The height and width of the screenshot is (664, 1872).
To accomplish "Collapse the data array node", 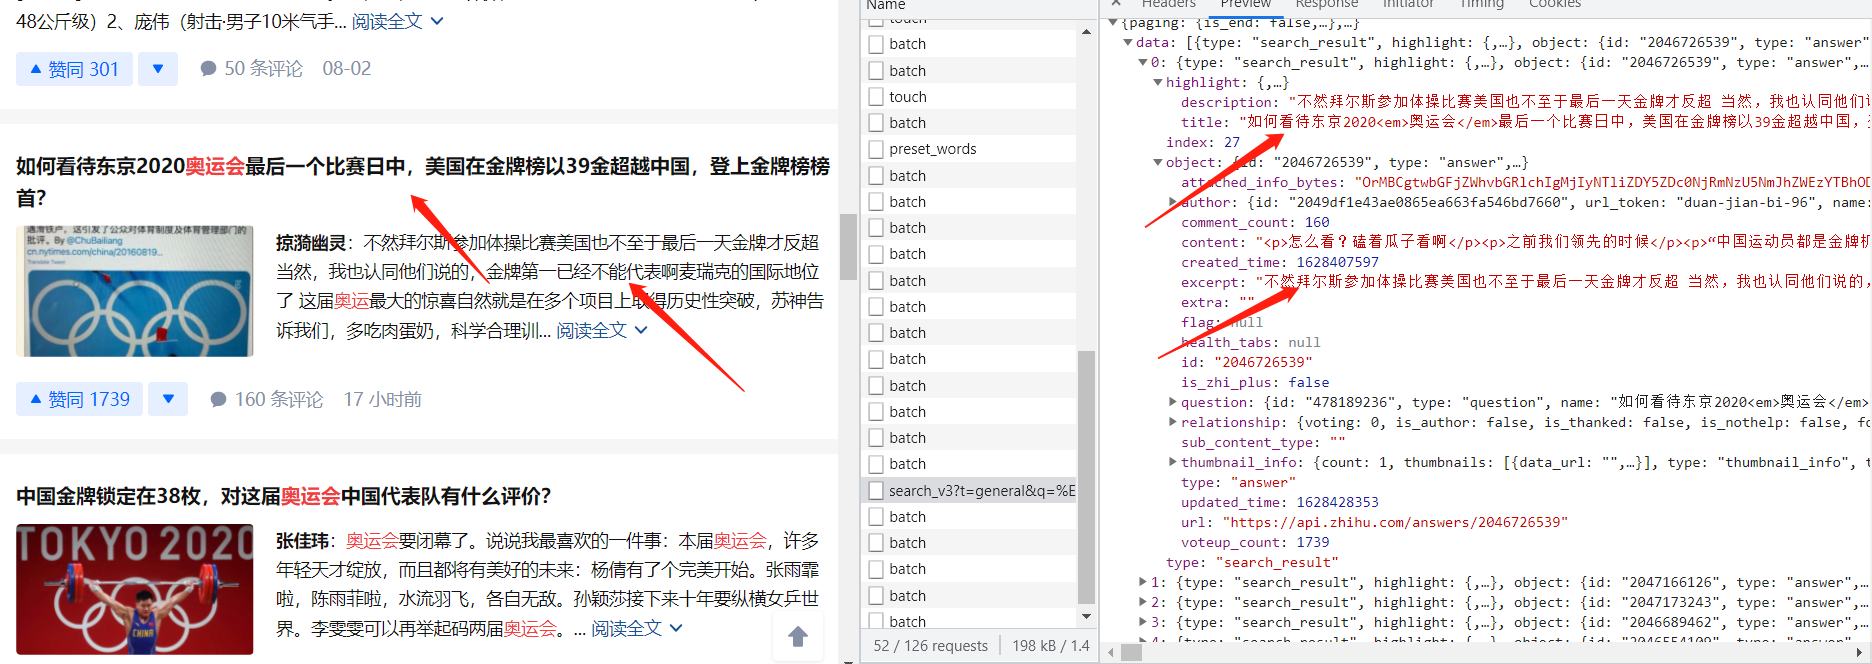I will tap(1128, 42).
